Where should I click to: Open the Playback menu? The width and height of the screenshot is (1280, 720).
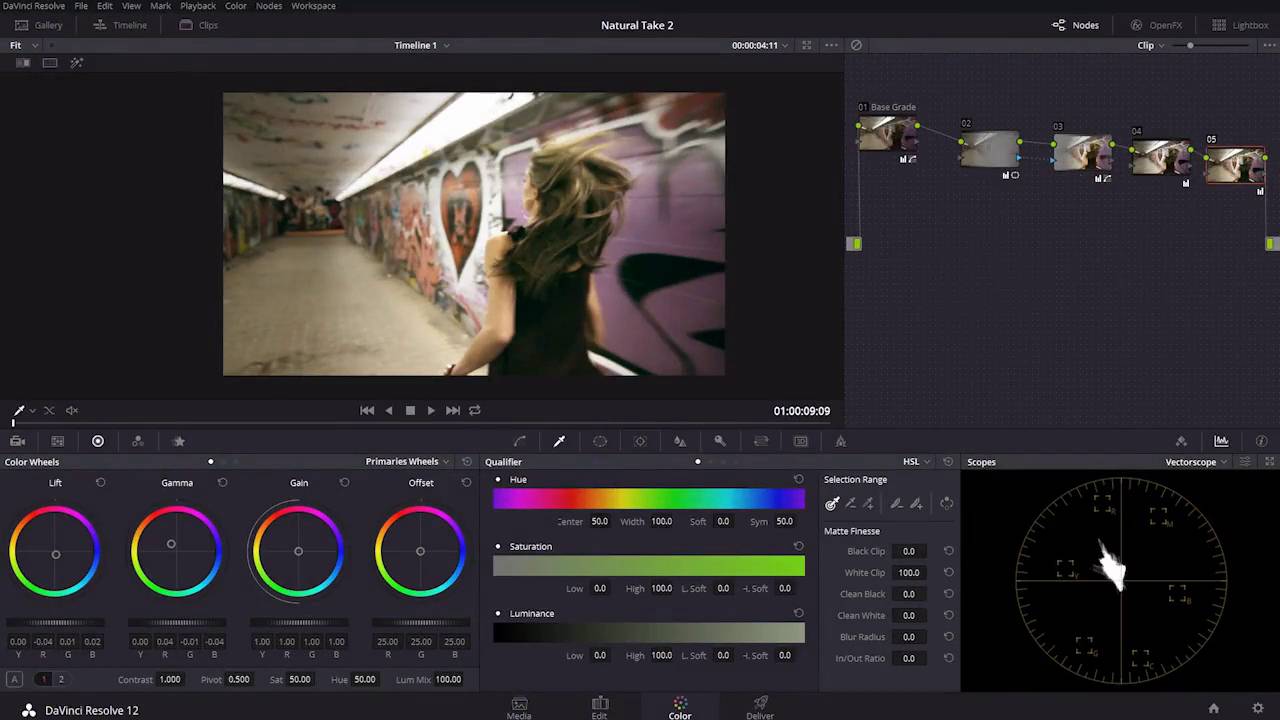point(198,6)
